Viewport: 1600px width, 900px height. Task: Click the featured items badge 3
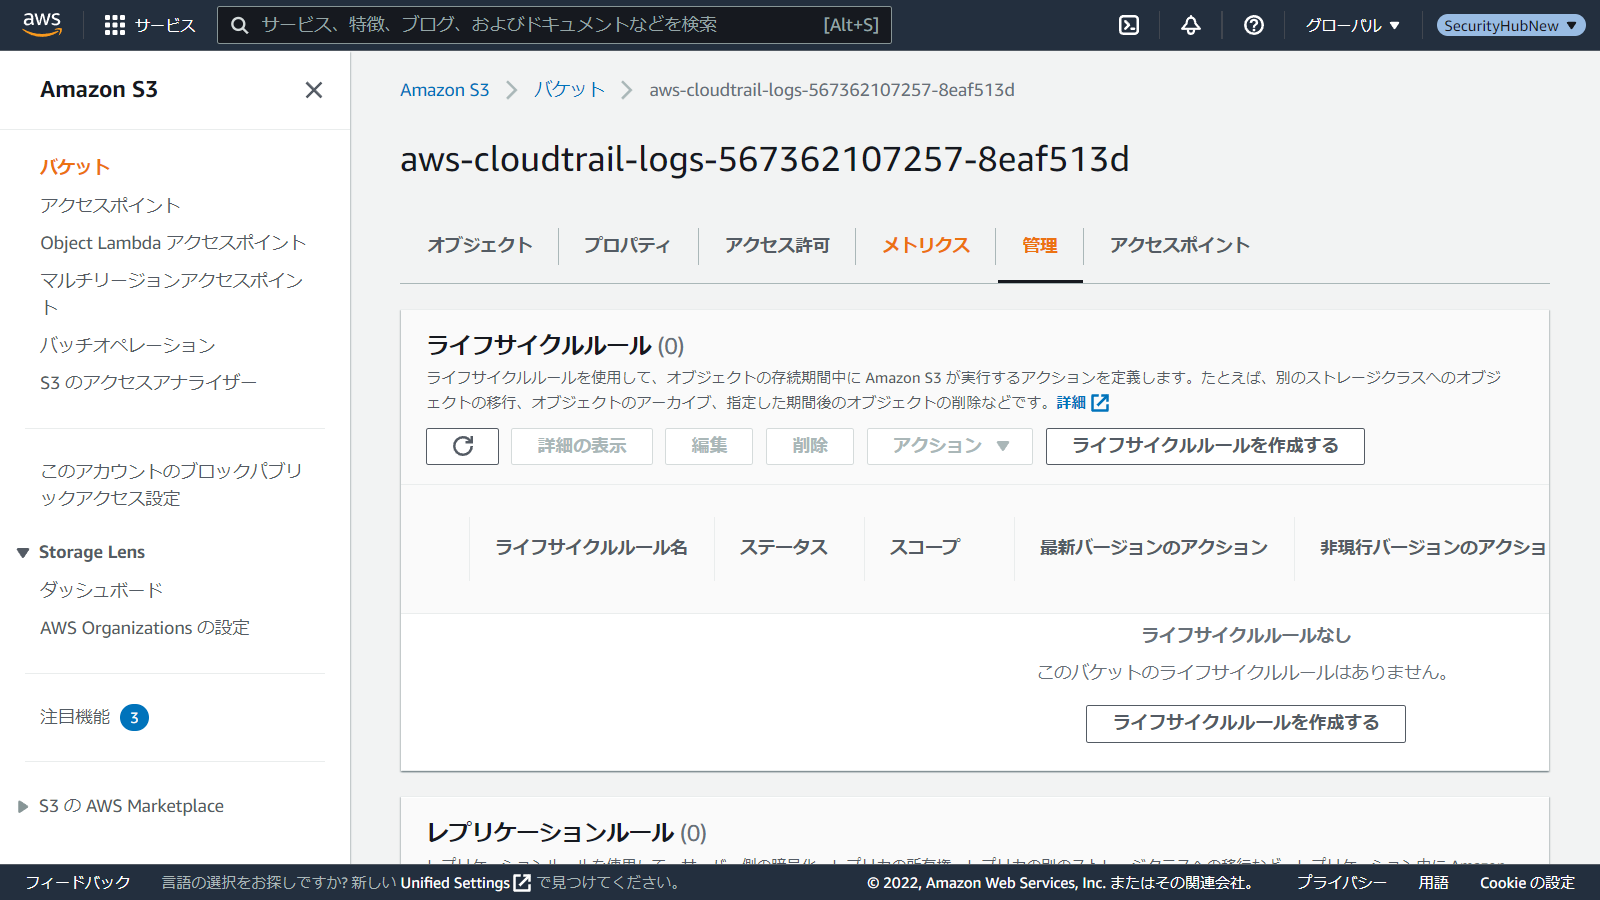click(134, 718)
